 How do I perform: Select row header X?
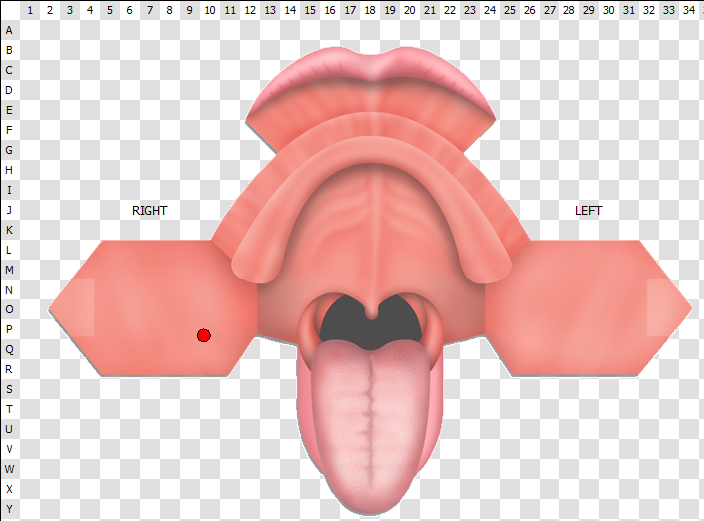tap(9, 489)
